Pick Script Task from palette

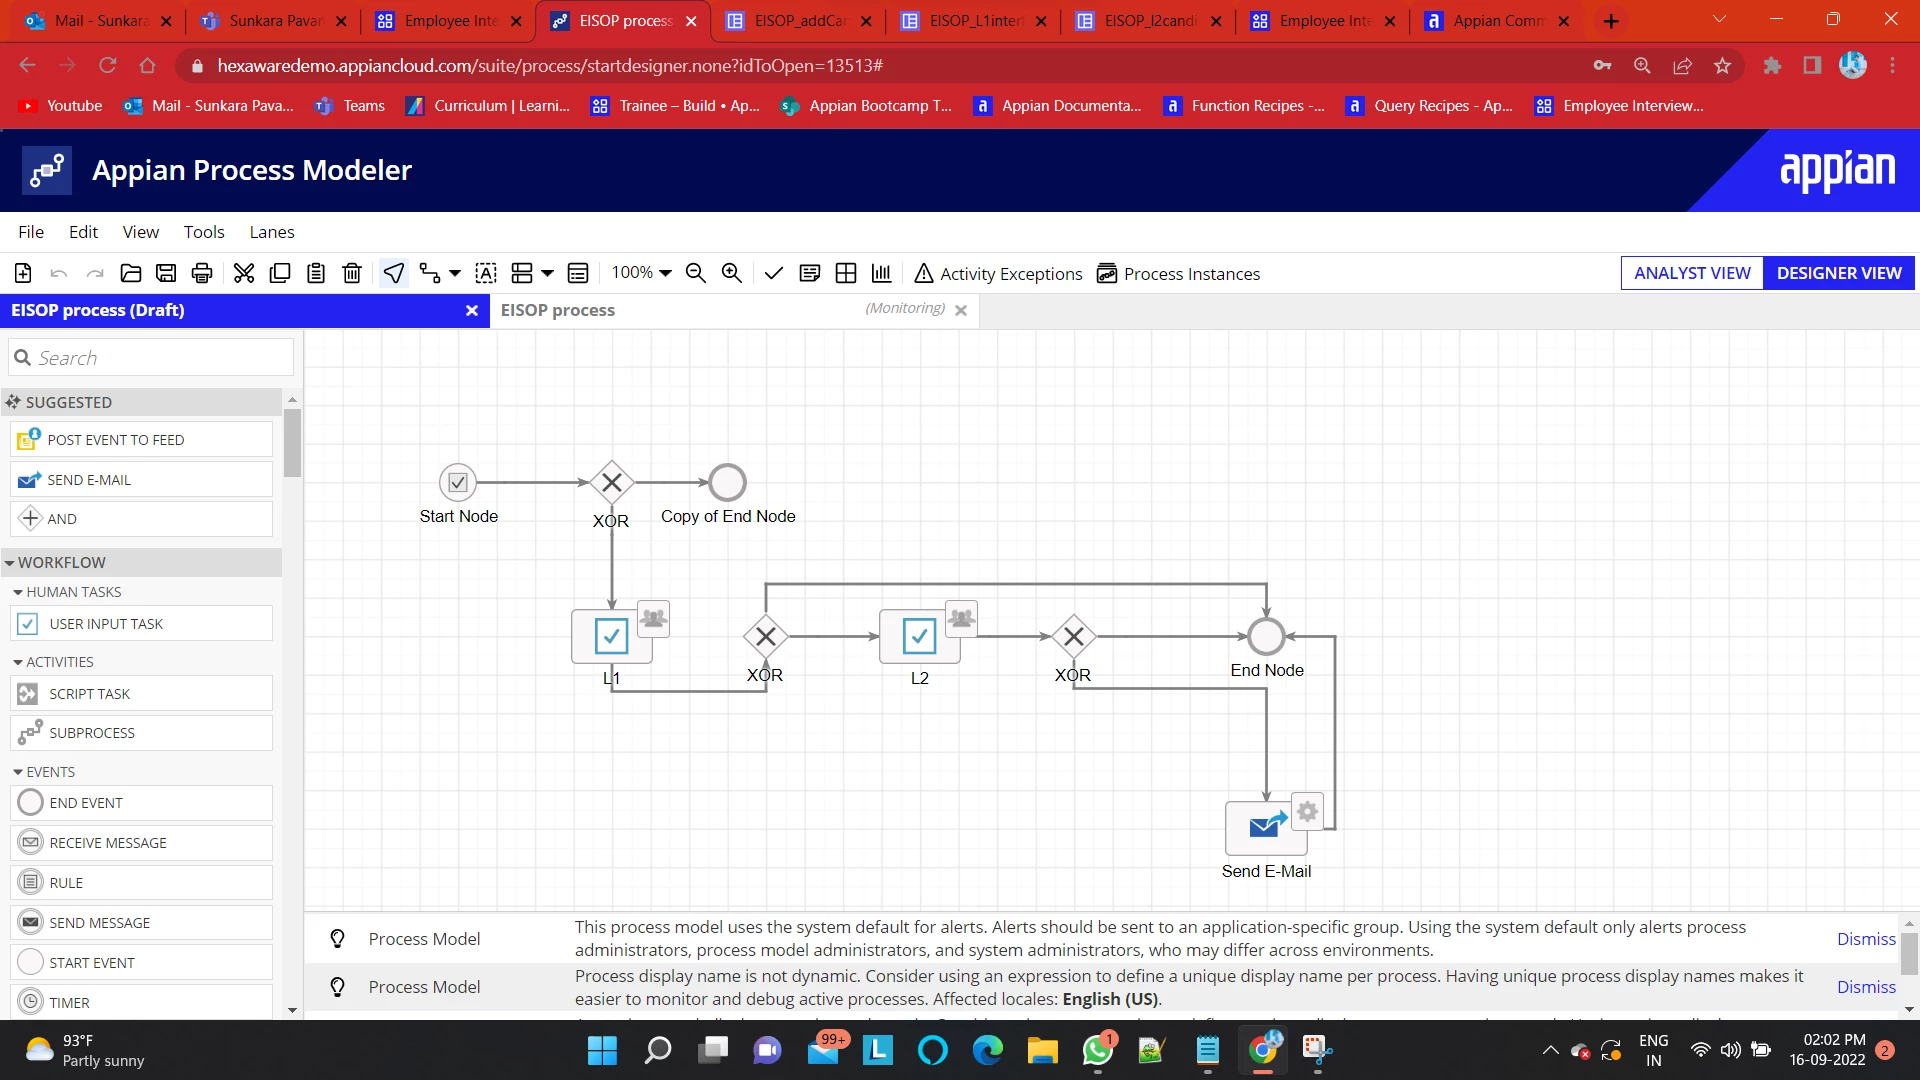pyautogui.click(x=141, y=694)
